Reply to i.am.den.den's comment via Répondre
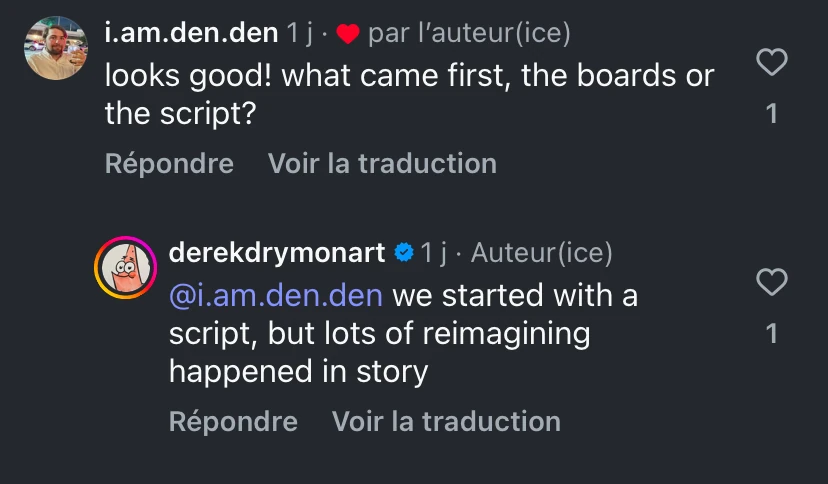 coord(169,163)
